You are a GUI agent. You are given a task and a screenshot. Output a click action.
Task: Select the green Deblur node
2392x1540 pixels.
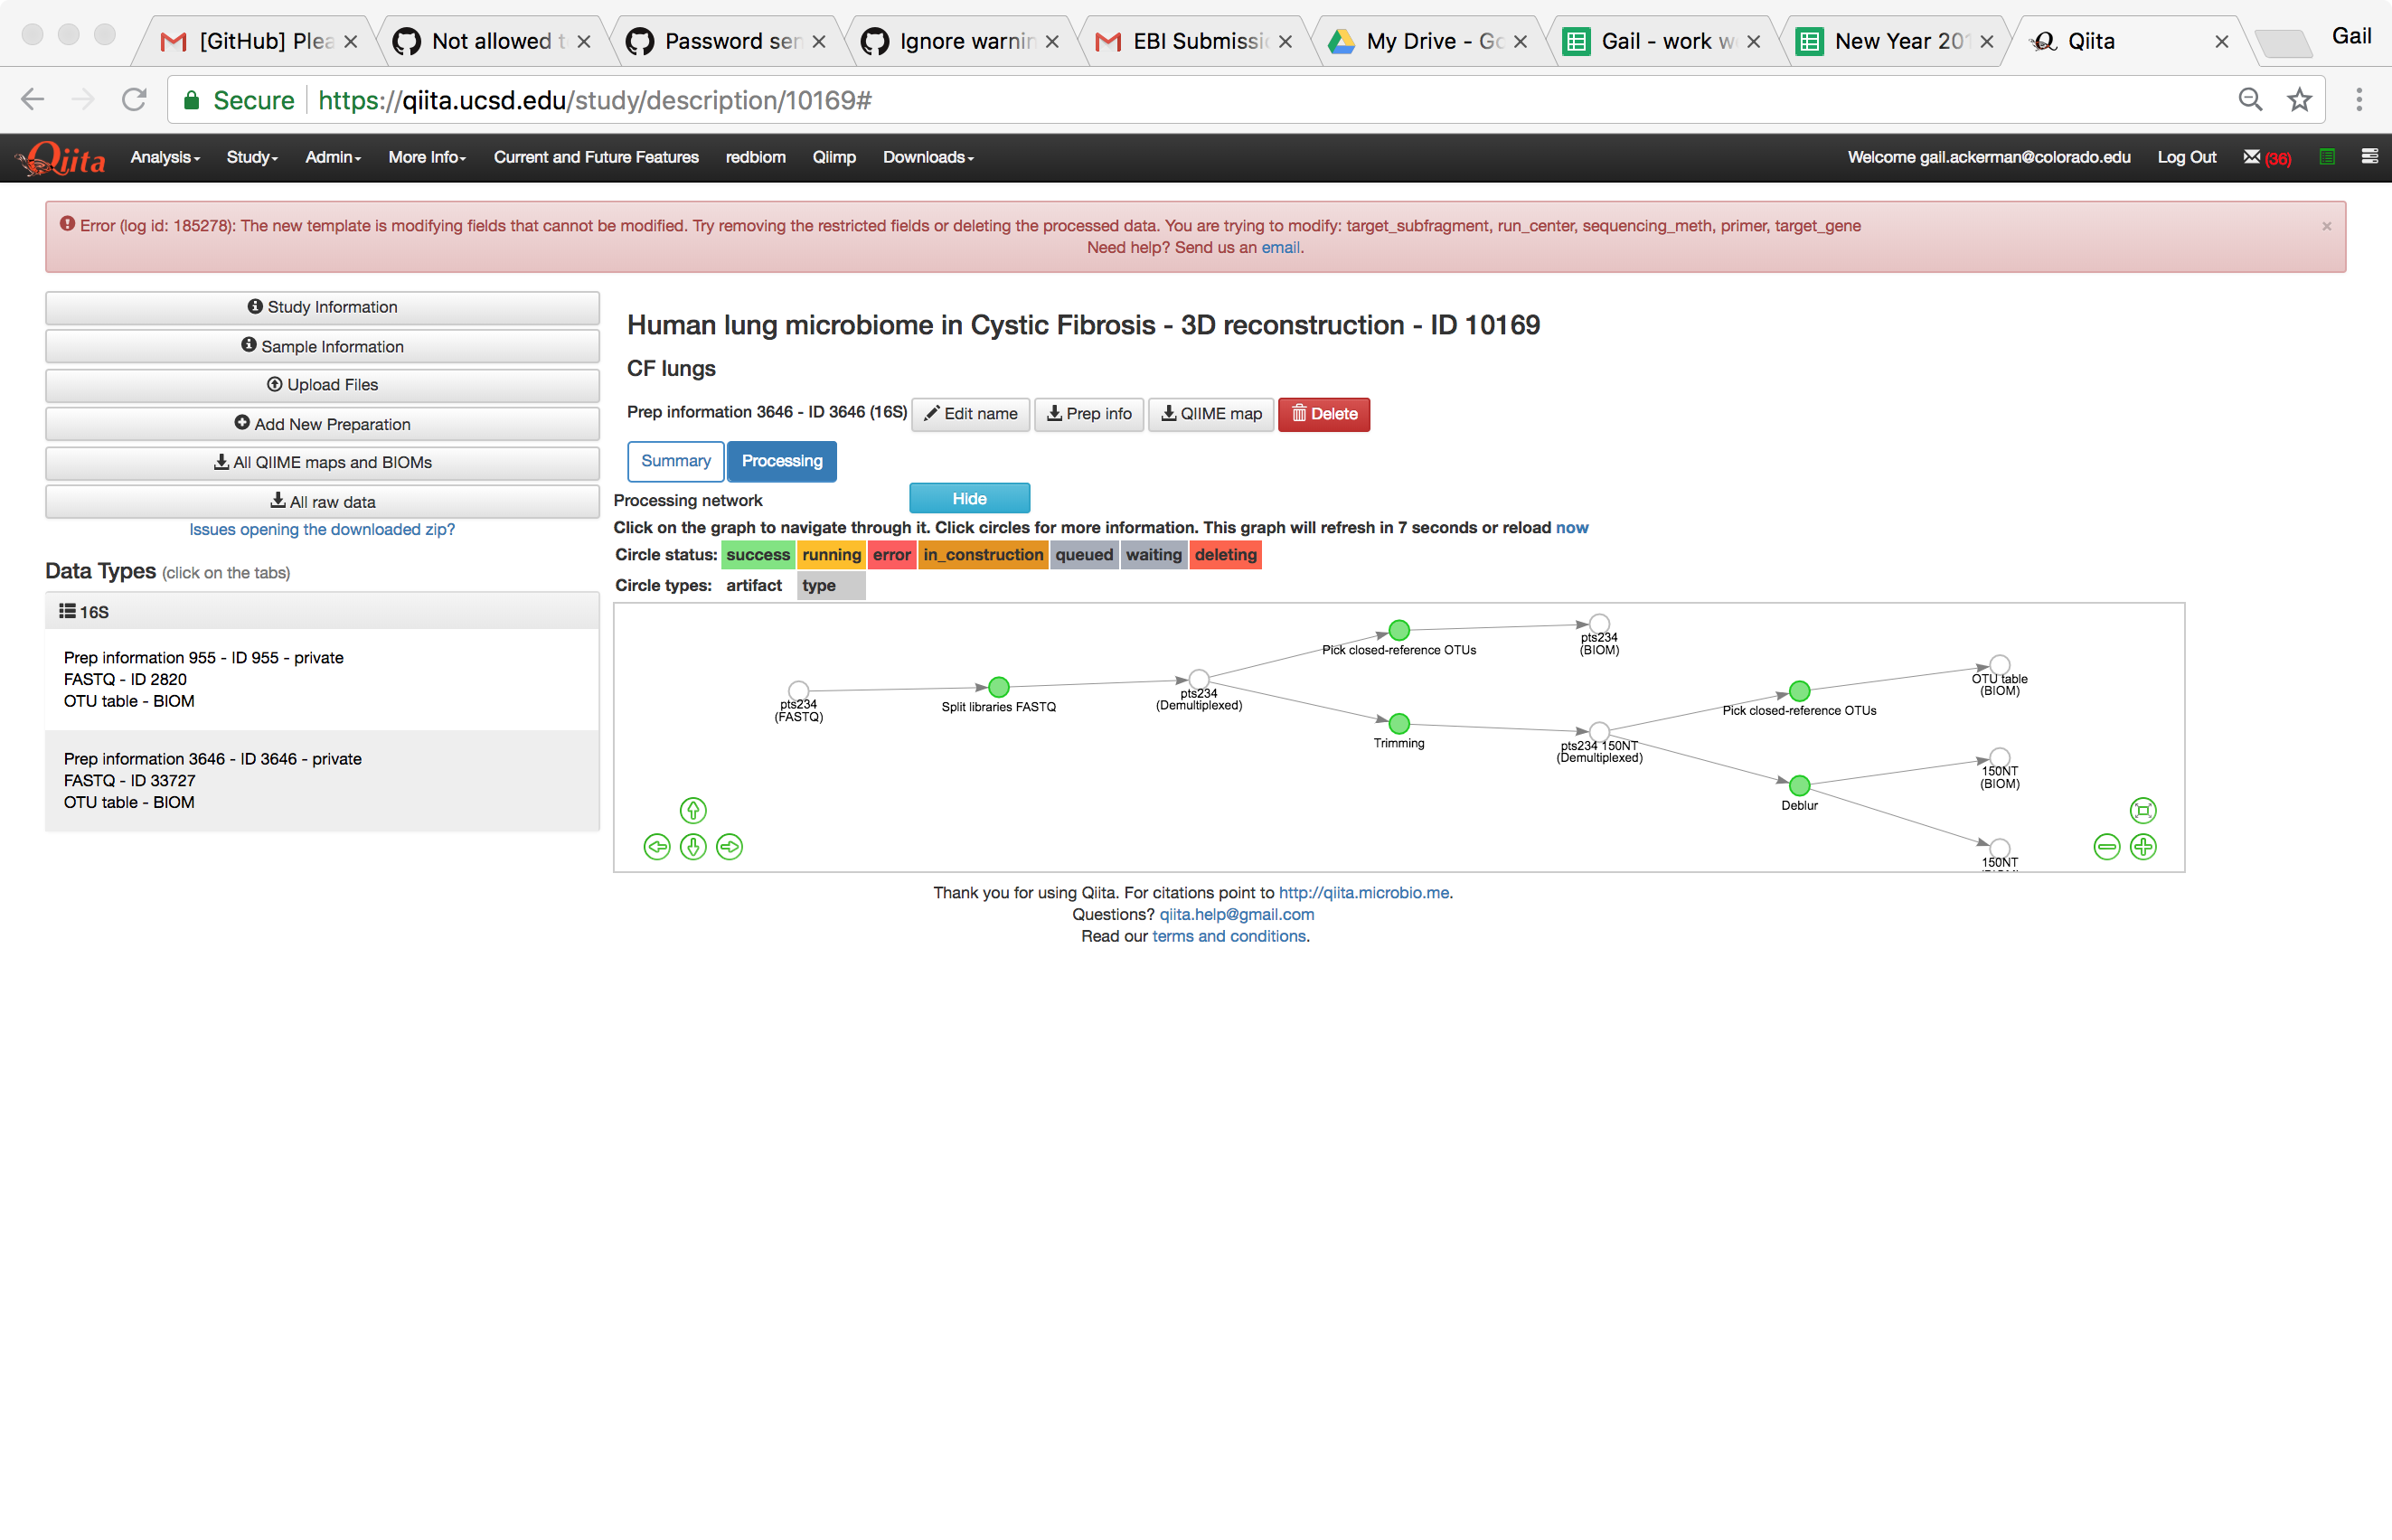coord(1799,785)
